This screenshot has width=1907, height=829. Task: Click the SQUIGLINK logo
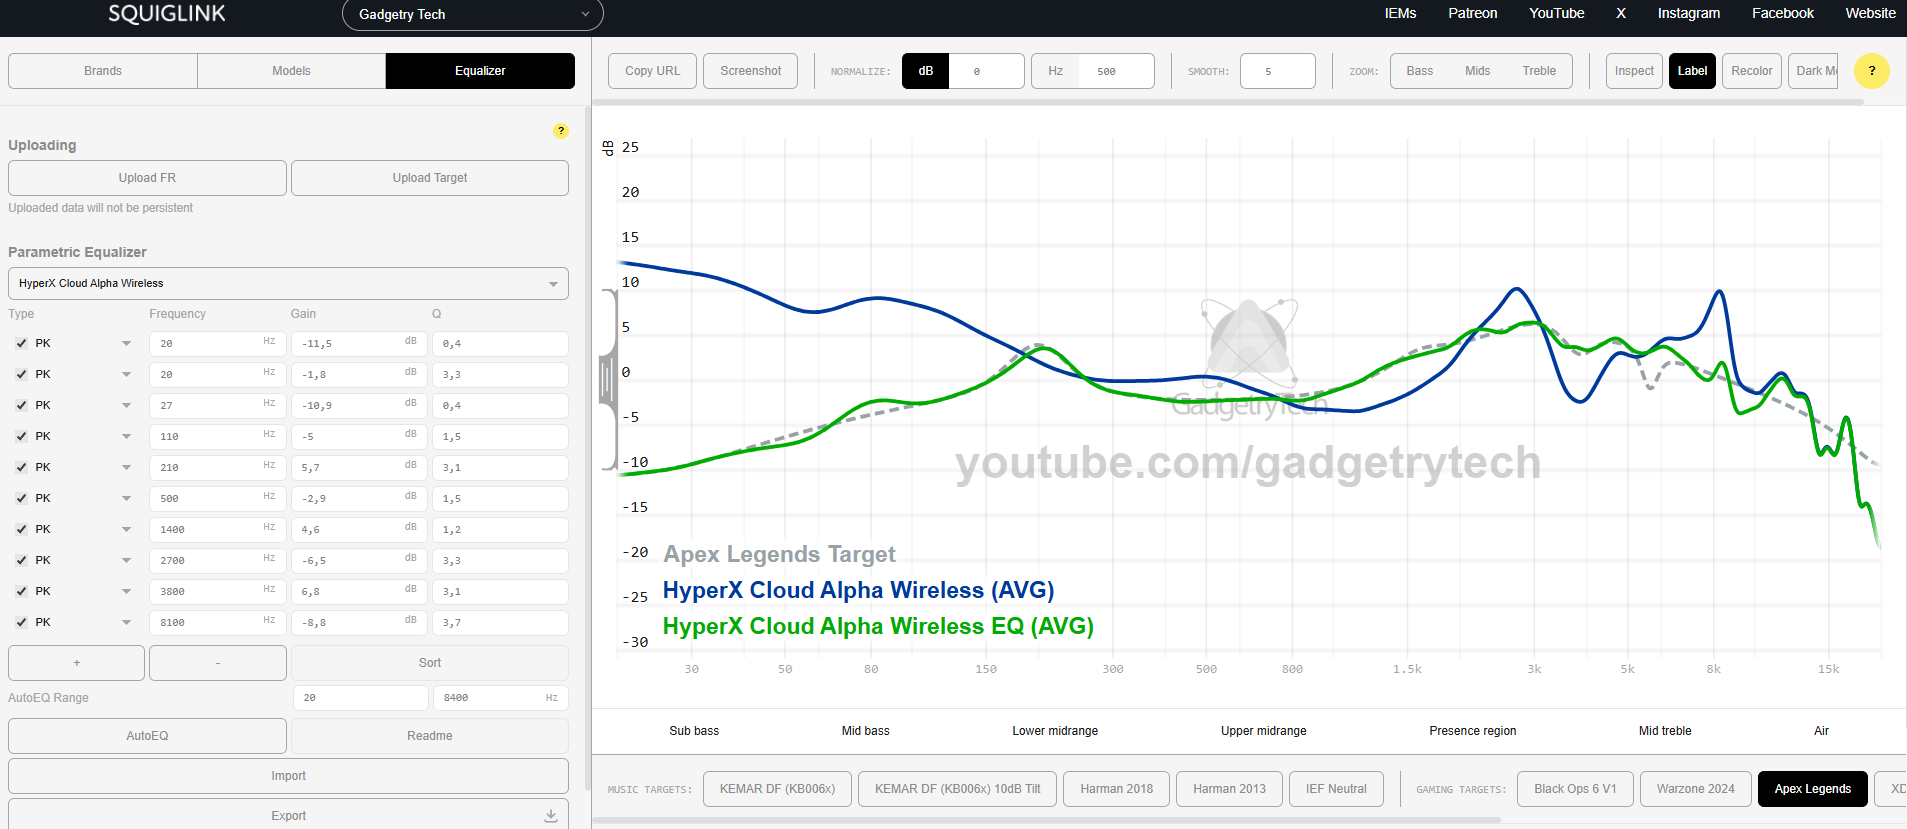pyautogui.click(x=167, y=14)
